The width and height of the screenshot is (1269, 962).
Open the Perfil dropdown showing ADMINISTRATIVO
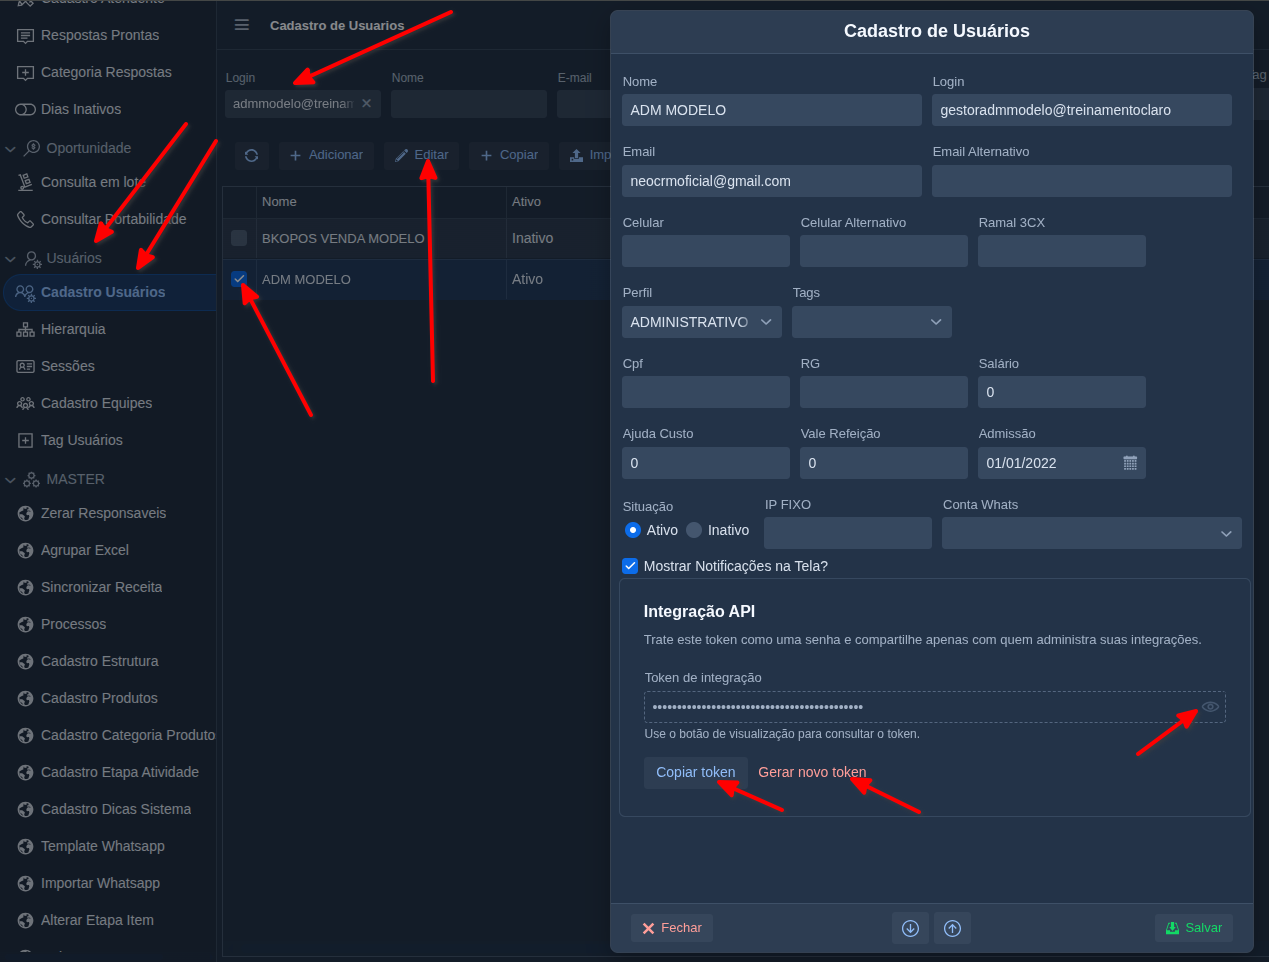702,322
